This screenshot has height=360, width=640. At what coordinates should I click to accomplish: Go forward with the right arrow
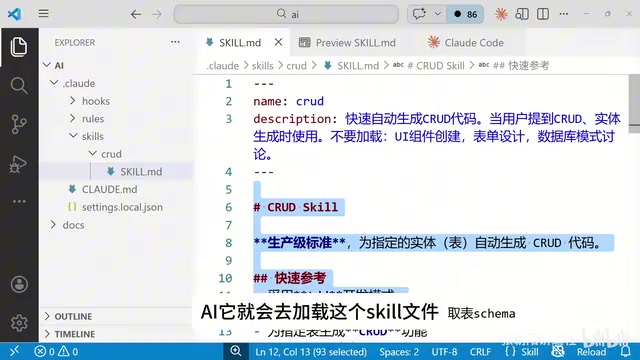[x=157, y=15]
